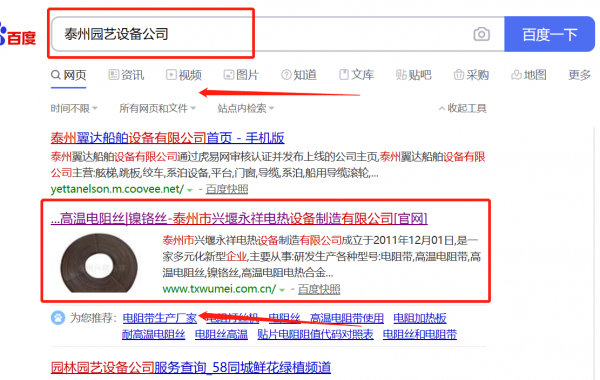Click the www.txwumei.com.cn URL

point(219,289)
